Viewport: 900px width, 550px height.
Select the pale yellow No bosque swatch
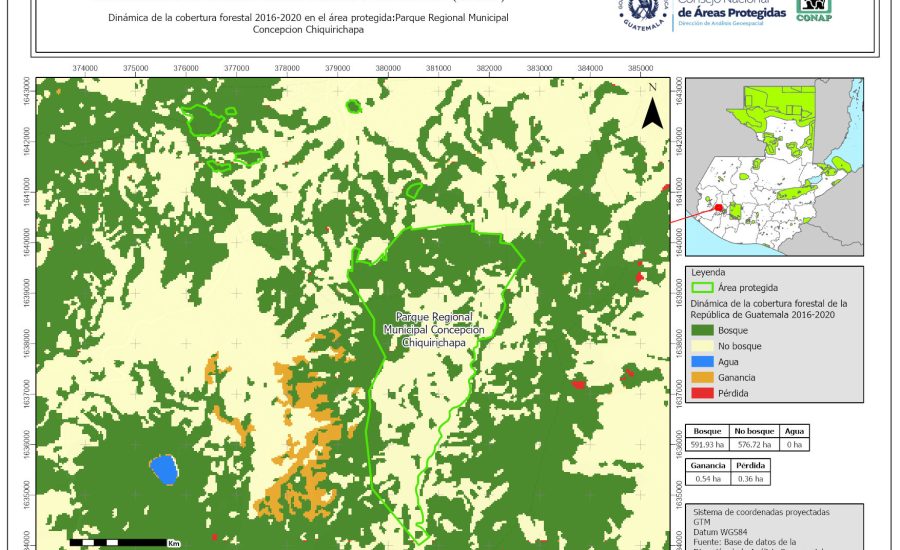pos(703,346)
